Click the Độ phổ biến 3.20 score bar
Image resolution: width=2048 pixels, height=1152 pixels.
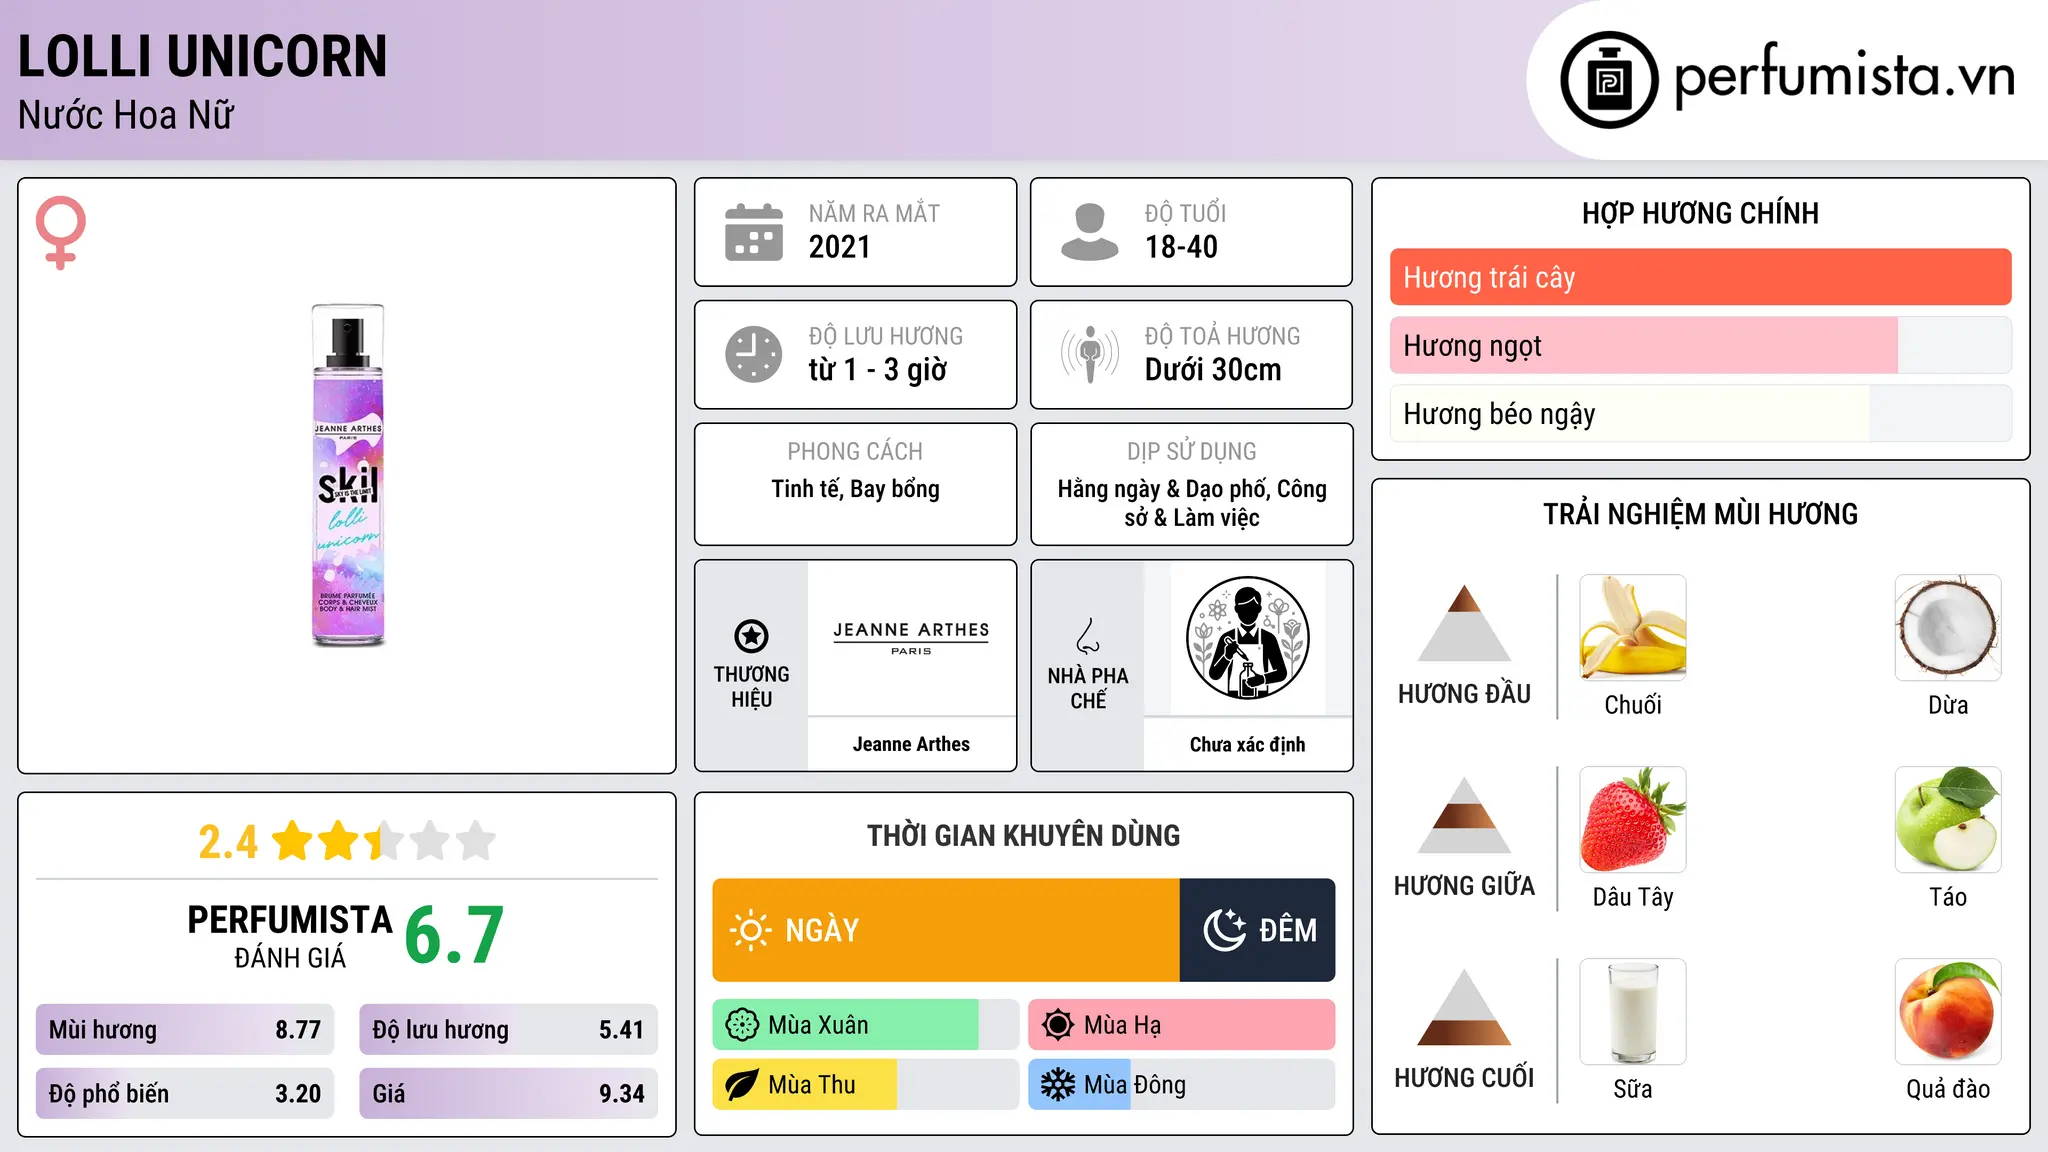pyautogui.click(x=185, y=1093)
